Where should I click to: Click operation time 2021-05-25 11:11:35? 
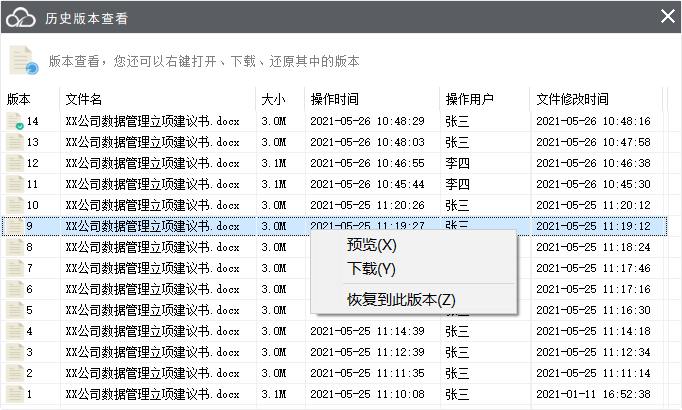(367, 373)
